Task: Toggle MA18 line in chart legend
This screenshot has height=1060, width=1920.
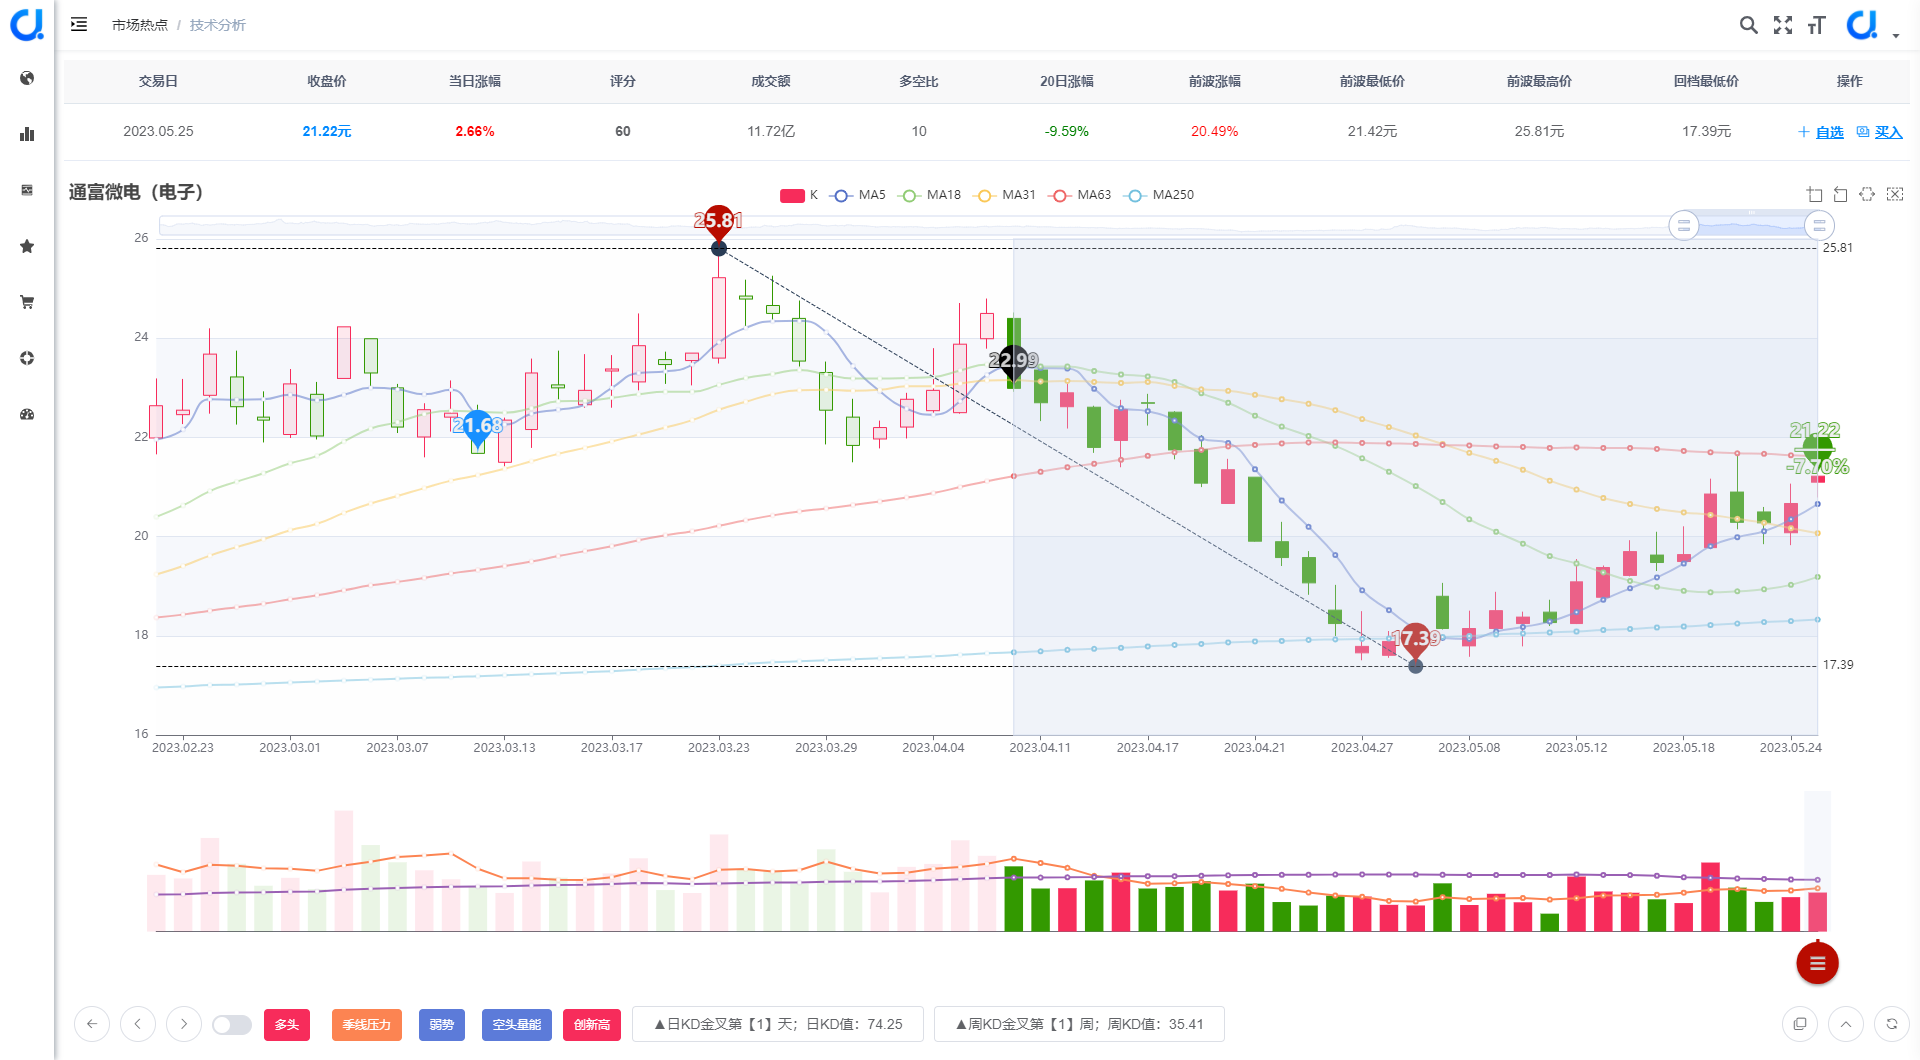Action: (930, 195)
